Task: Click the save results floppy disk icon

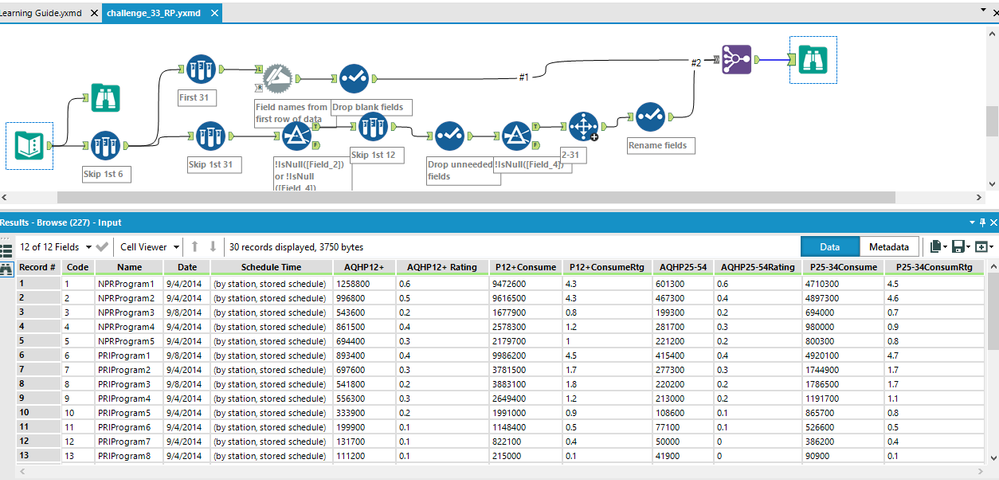Action: pos(956,247)
